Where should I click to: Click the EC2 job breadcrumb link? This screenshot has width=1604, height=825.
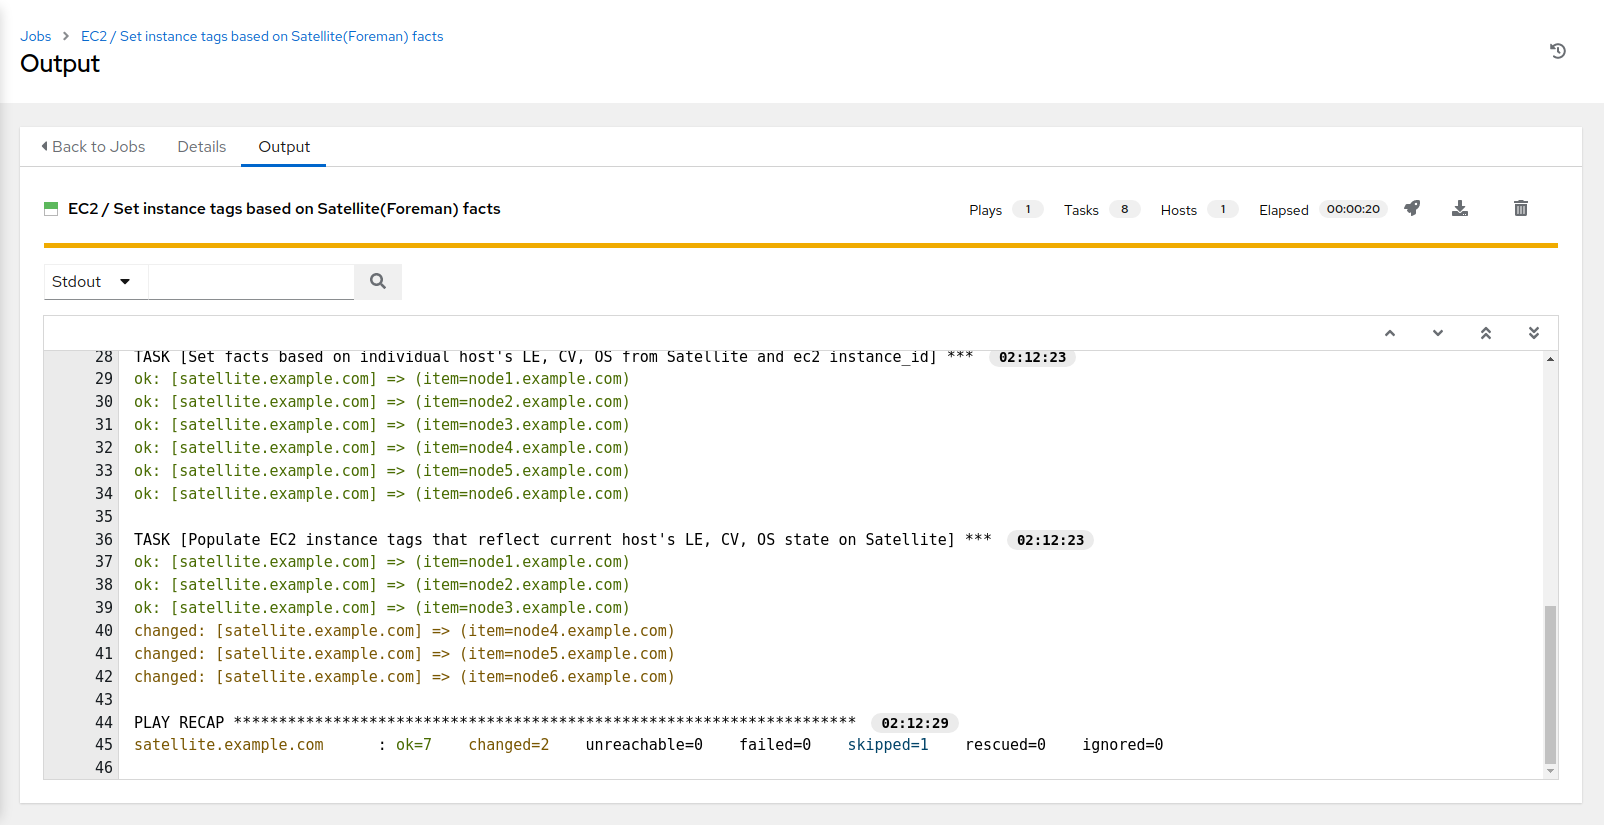click(261, 36)
